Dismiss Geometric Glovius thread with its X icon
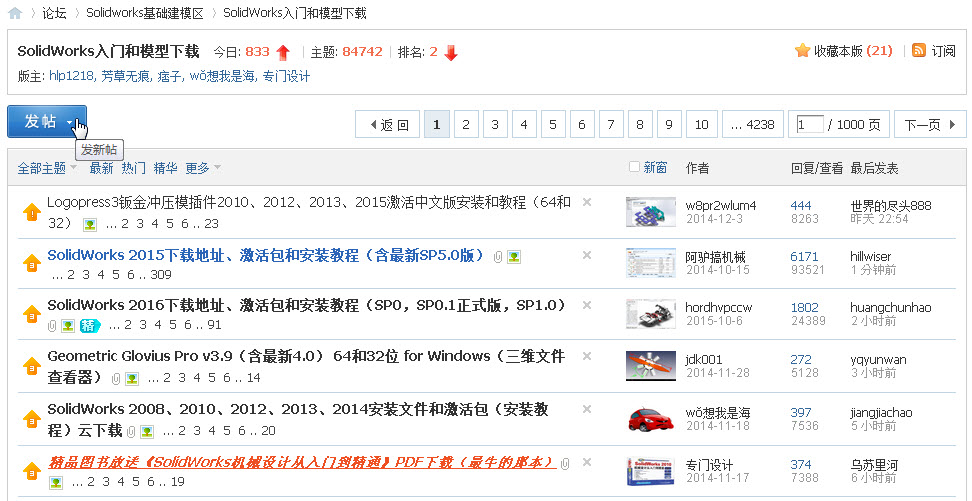This screenshot has width=972, height=501. click(x=587, y=356)
